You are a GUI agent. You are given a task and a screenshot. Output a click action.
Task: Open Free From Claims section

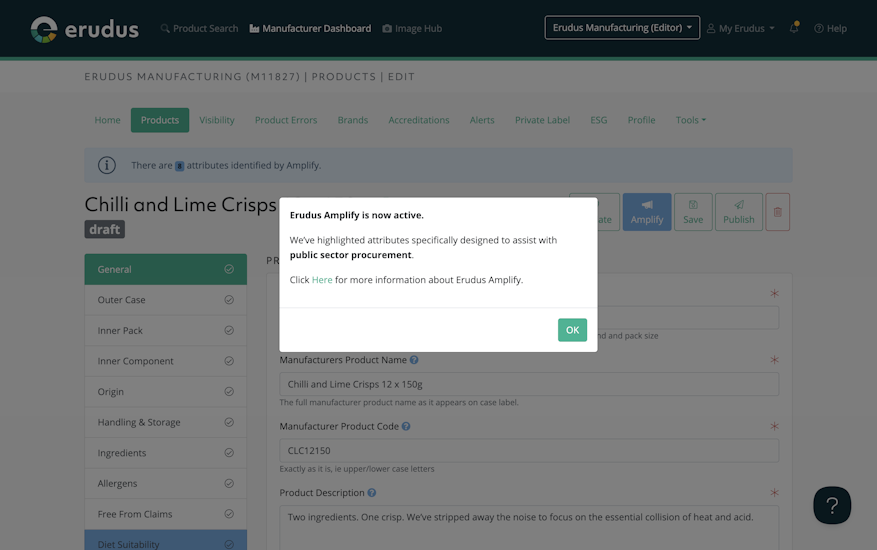point(166,514)
